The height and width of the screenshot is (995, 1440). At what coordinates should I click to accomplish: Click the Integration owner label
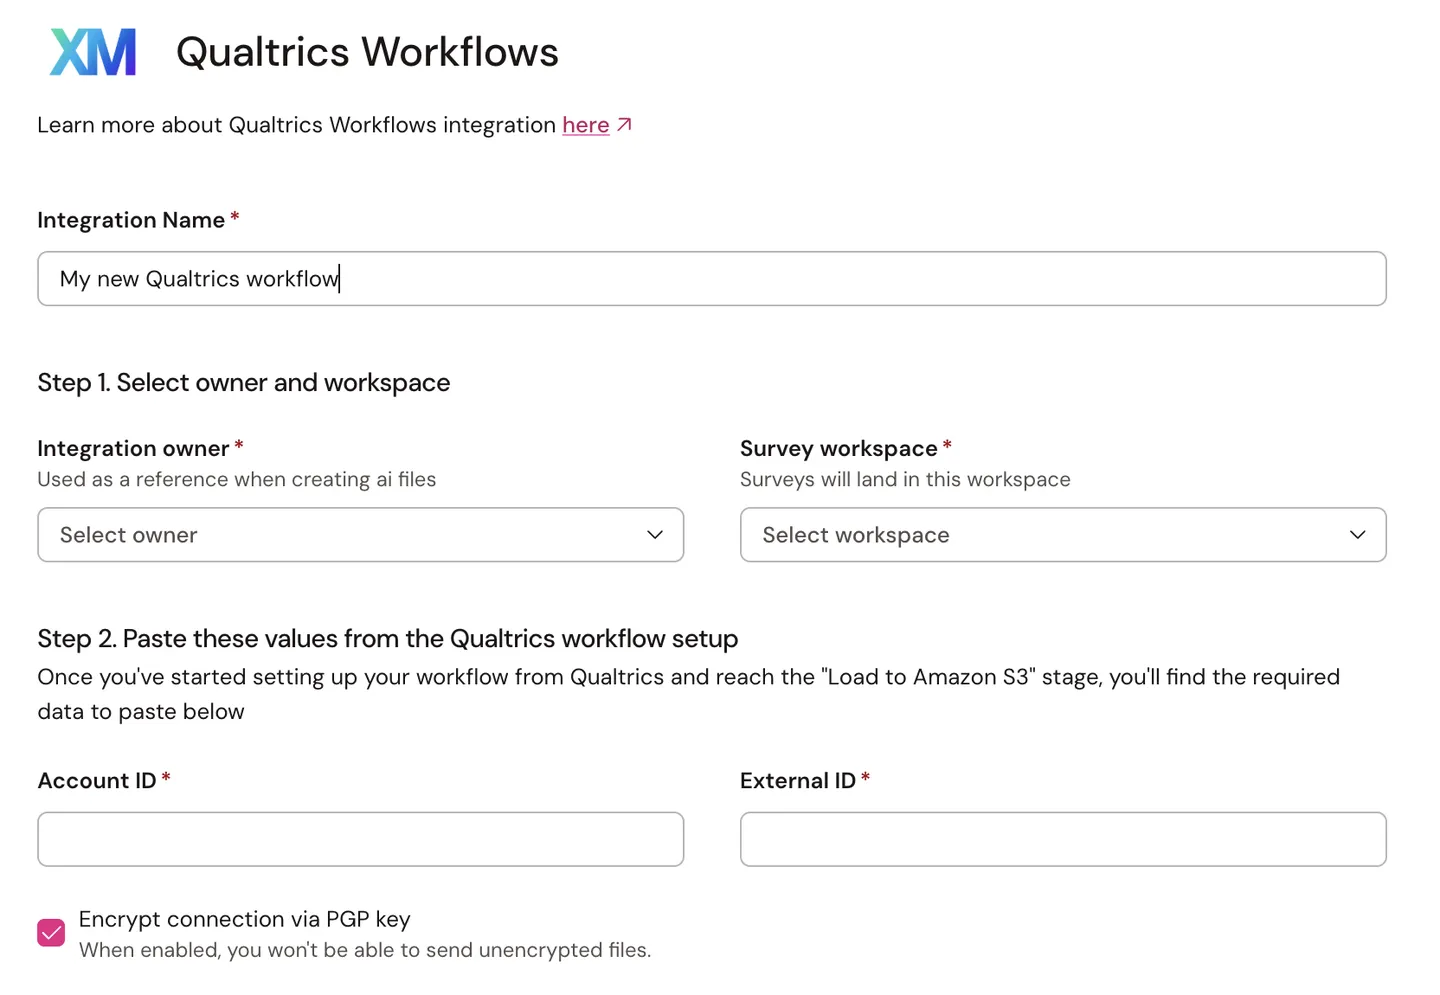[133, 448]
